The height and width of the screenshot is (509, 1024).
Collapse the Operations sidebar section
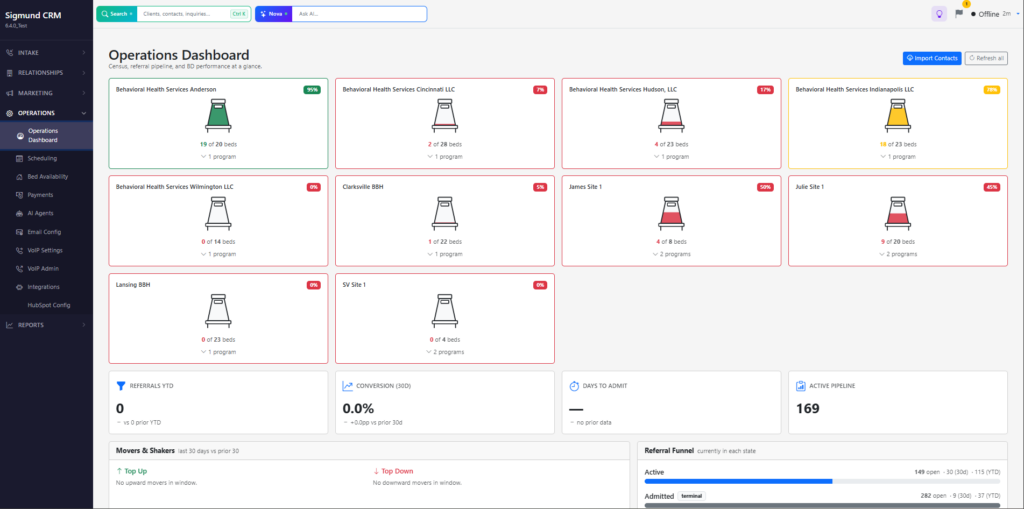84,113
